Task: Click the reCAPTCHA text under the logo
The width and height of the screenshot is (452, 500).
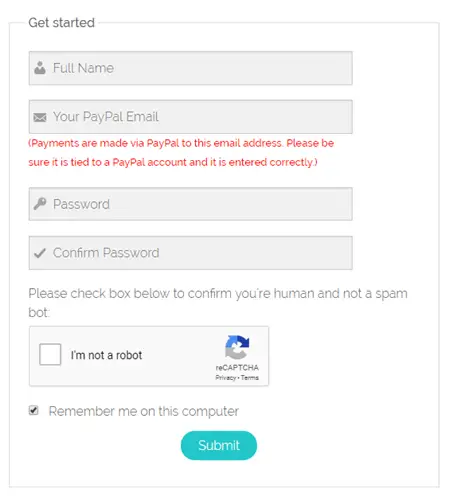Action: tap(237, 367)
